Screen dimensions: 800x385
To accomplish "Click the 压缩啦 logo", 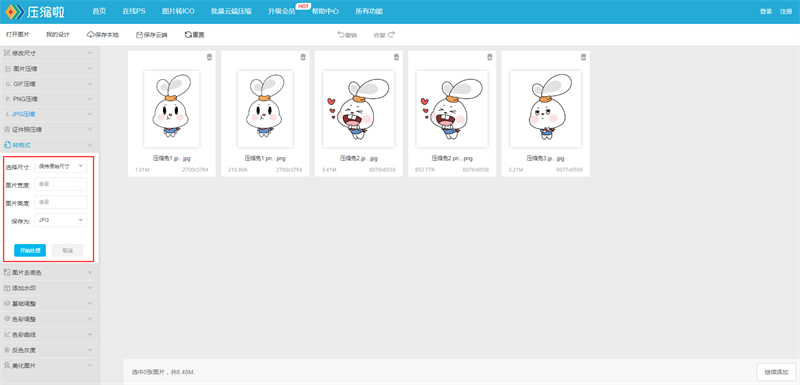I will [34, 11].
